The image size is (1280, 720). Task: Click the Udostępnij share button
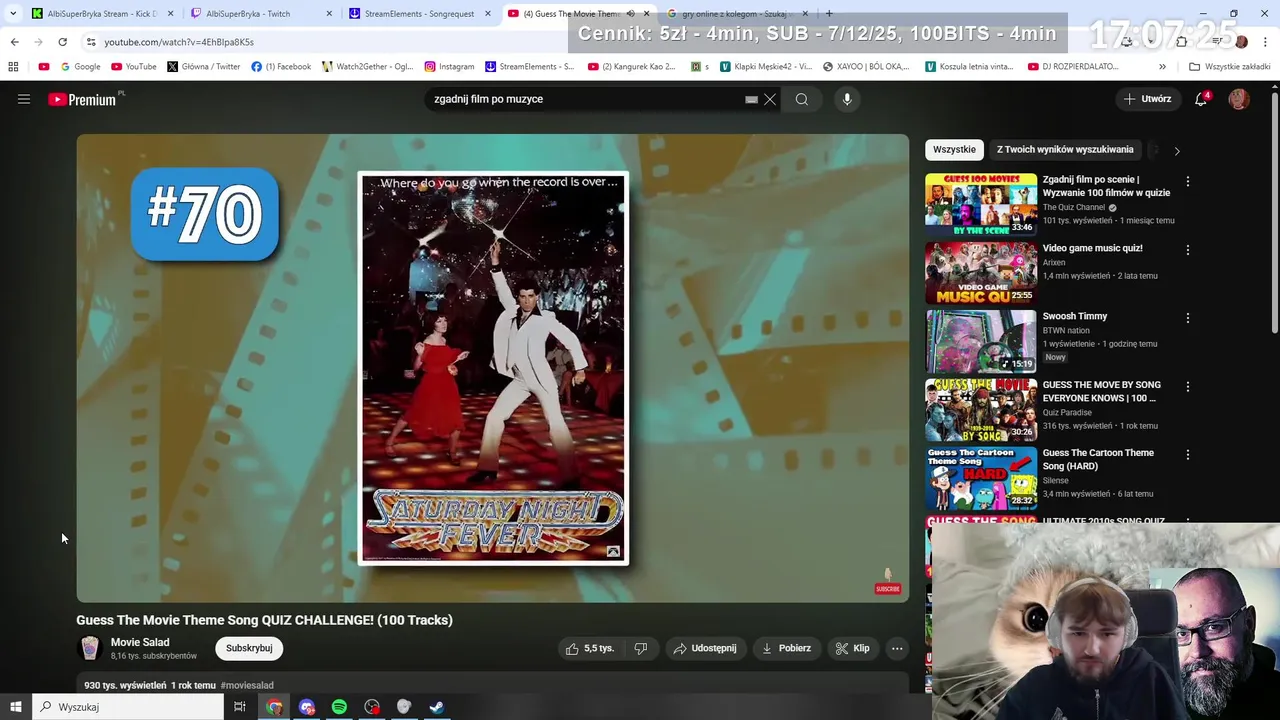[705, 648]
